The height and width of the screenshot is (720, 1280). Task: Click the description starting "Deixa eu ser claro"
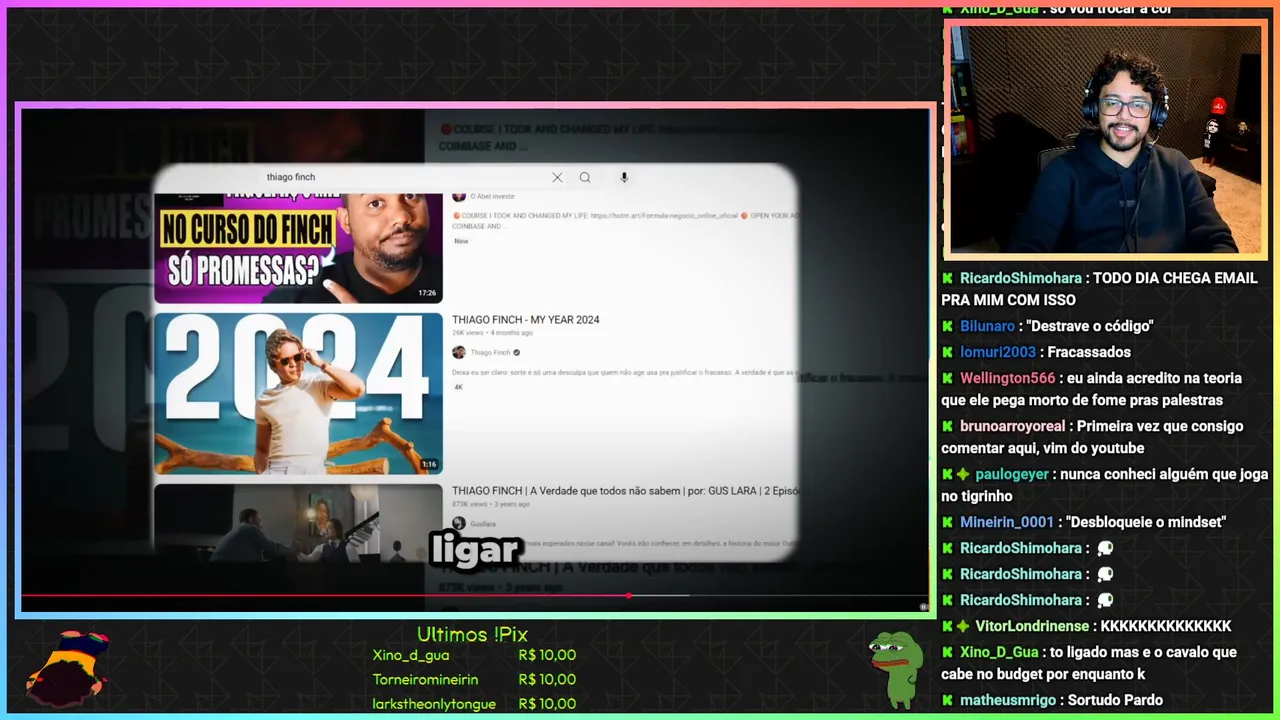click(x=625, y=372)
